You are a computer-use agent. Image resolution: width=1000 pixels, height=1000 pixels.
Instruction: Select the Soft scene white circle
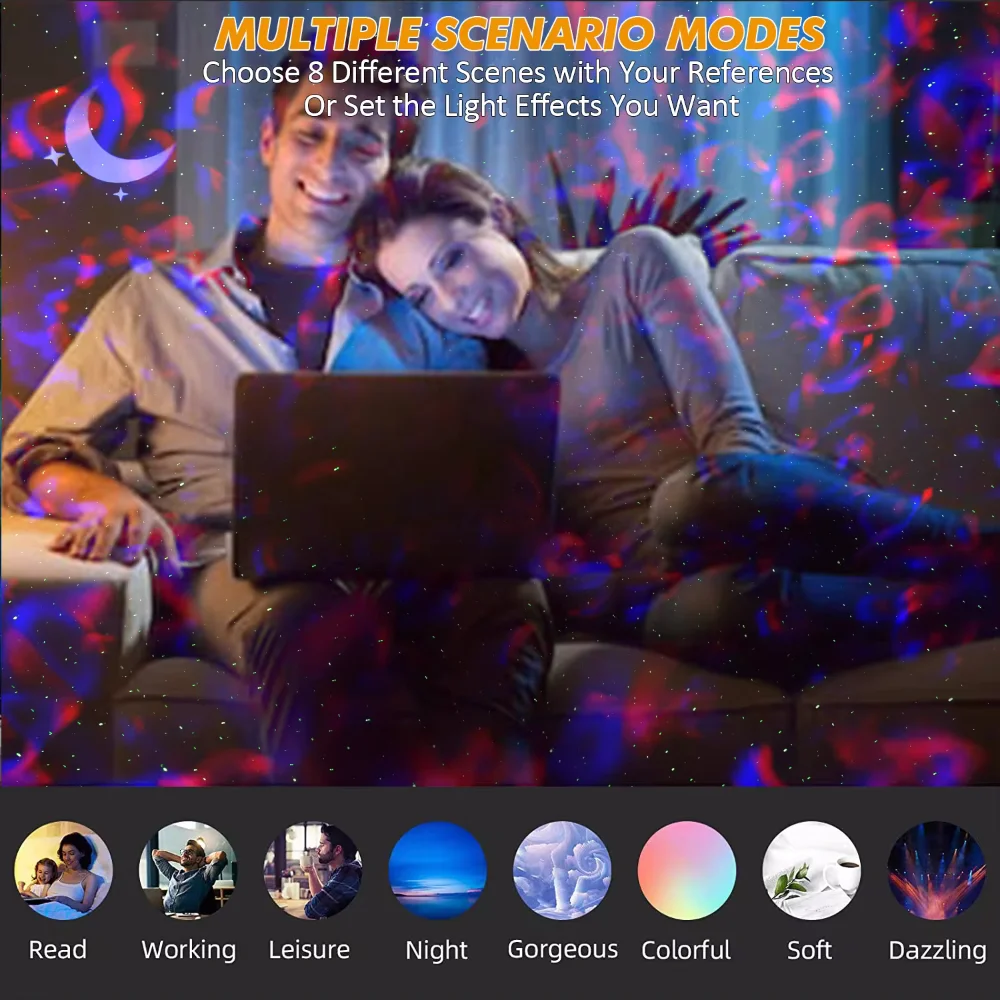811,870
